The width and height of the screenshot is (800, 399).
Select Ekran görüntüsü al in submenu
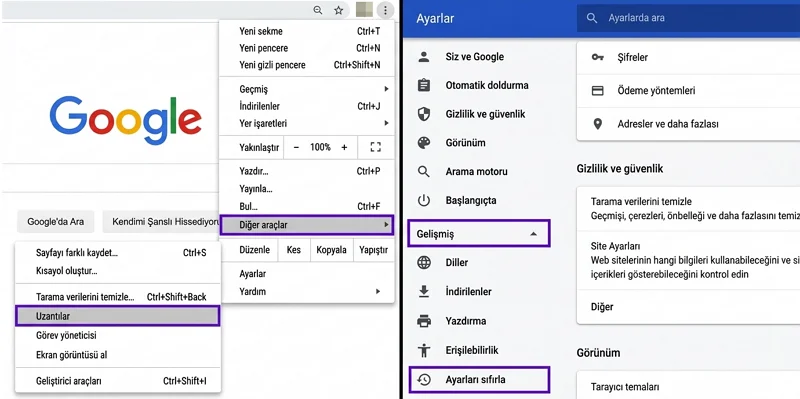(x=118, y=355)
